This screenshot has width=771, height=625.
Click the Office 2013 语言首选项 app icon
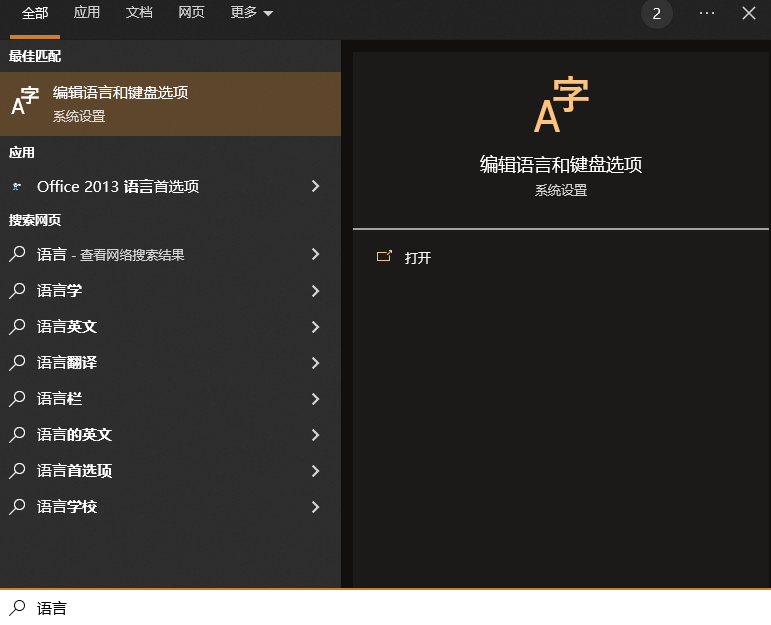tap(17, 186)
